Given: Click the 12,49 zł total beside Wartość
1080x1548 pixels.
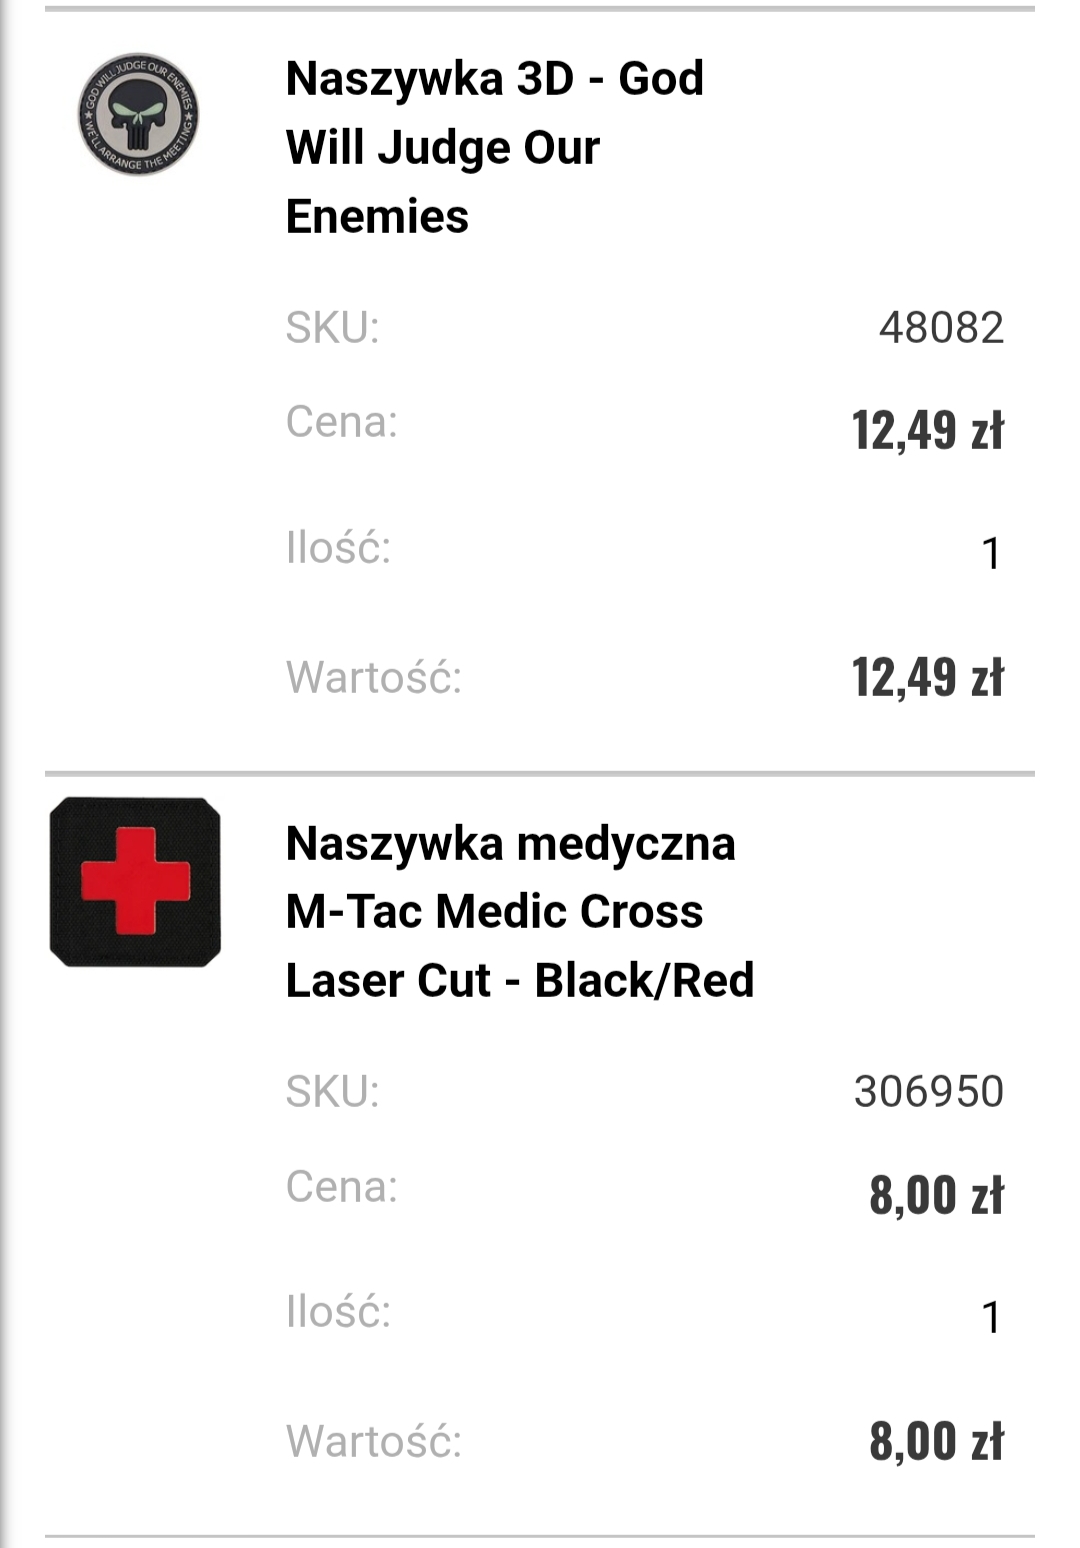Looking at the screenshot, I should (x=927, y=677).
